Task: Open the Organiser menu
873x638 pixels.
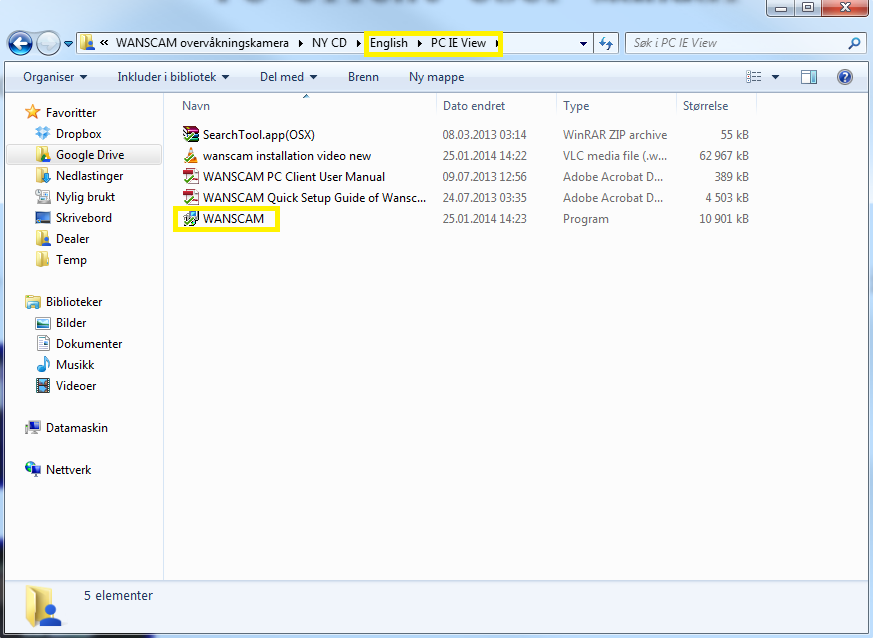Action: click(x=55, y=77)
